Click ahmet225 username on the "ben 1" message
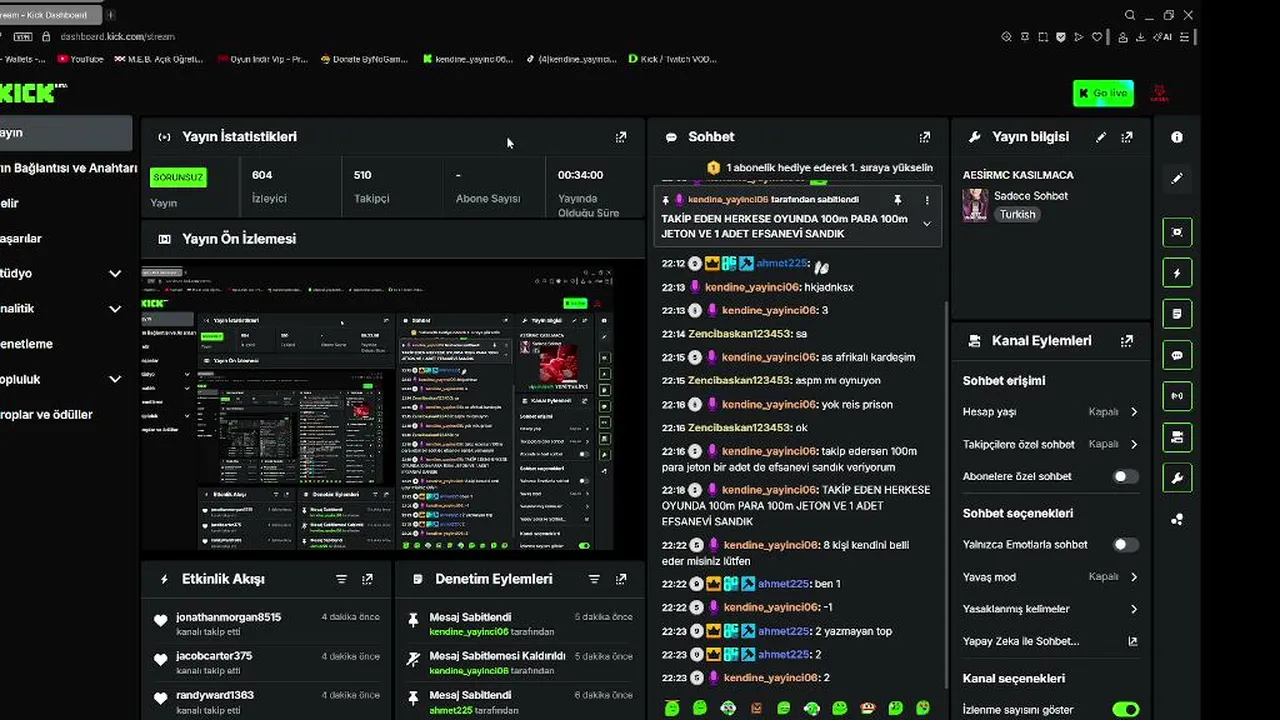 point(783,584)
